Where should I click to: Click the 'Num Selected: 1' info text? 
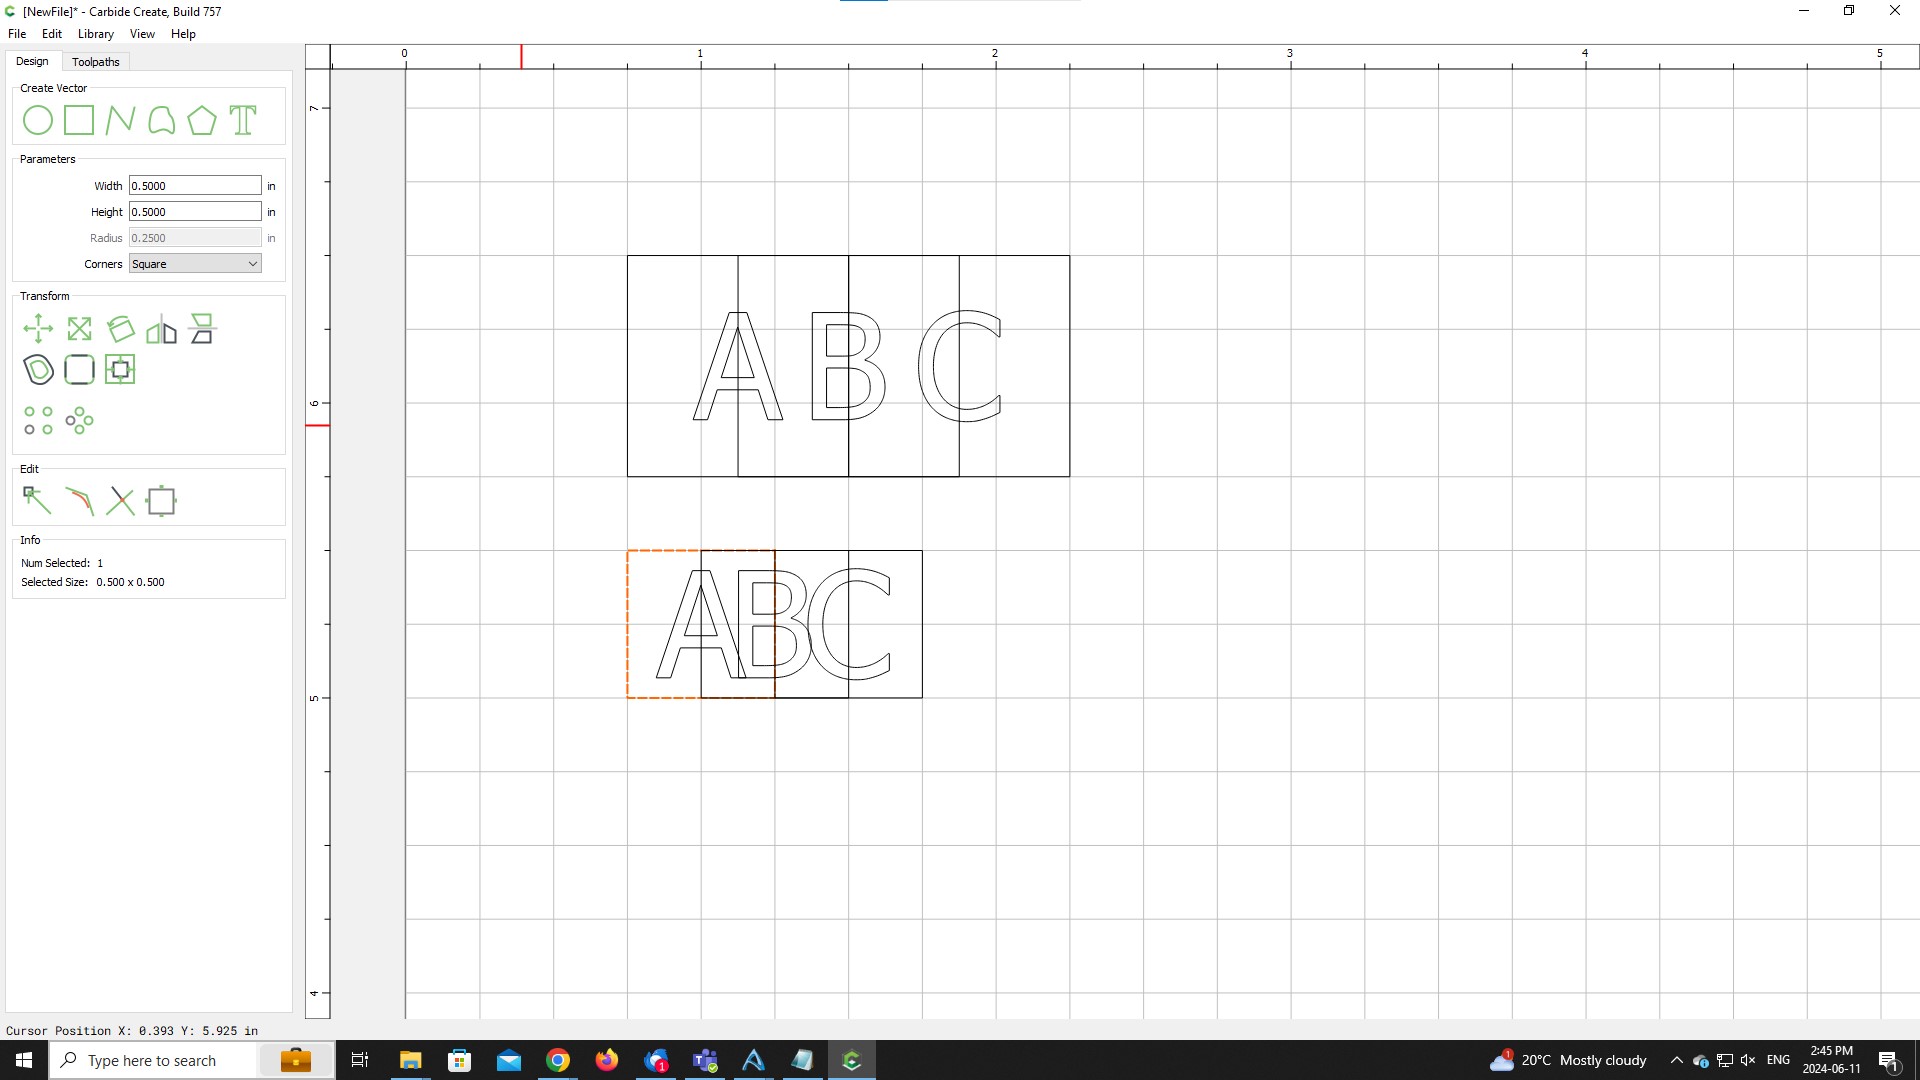(x=62, y=563)
